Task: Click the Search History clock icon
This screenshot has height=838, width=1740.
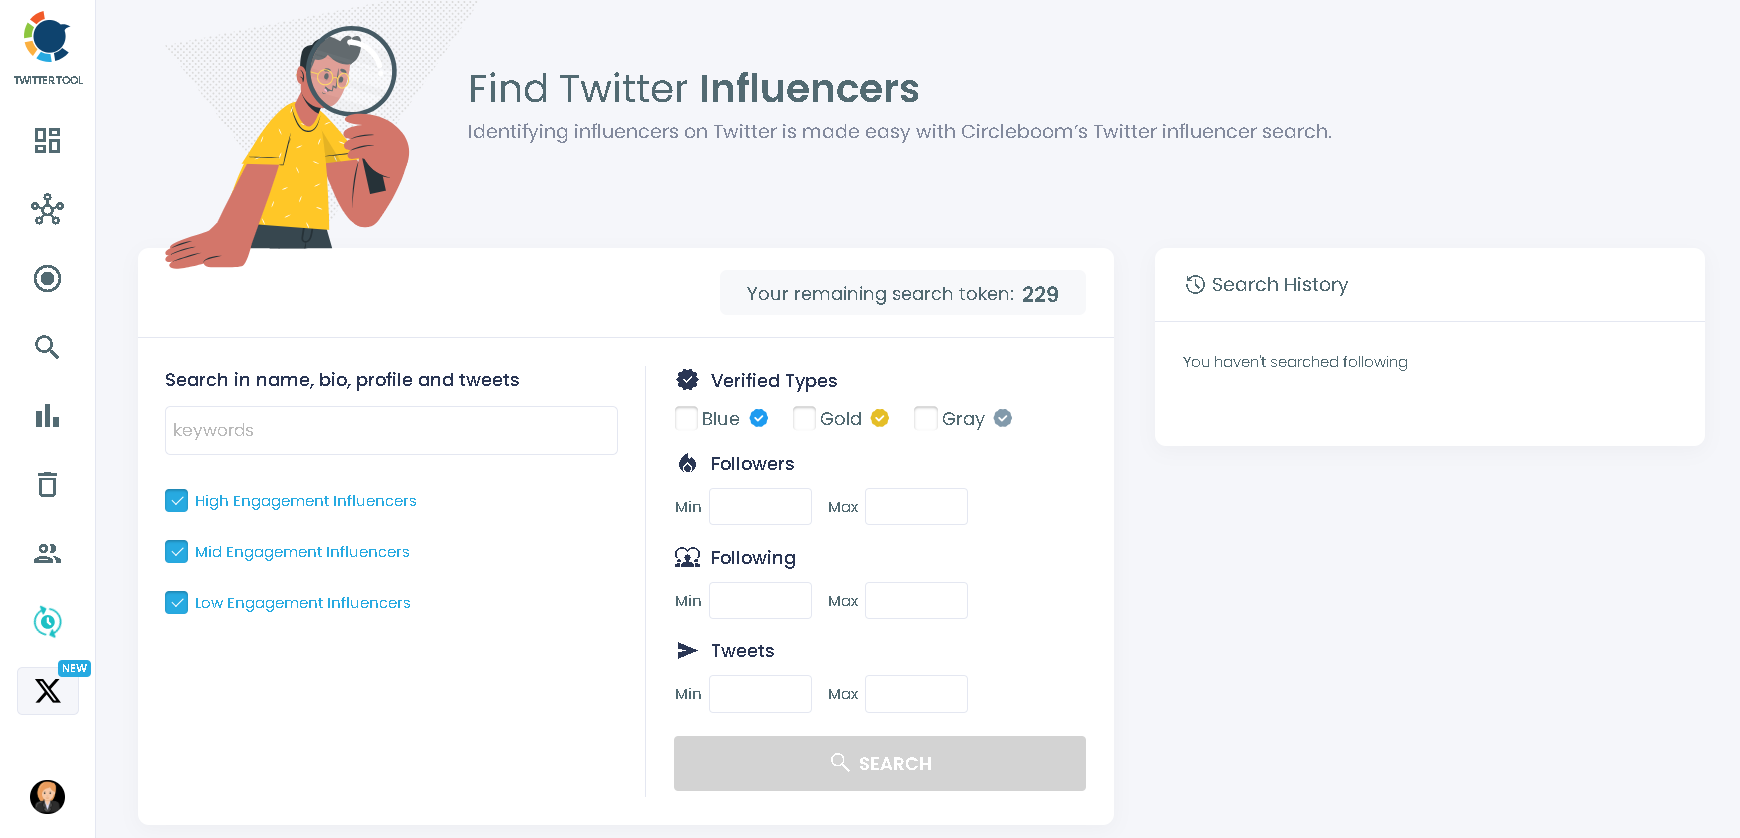Action: [x=1194, y=284]
